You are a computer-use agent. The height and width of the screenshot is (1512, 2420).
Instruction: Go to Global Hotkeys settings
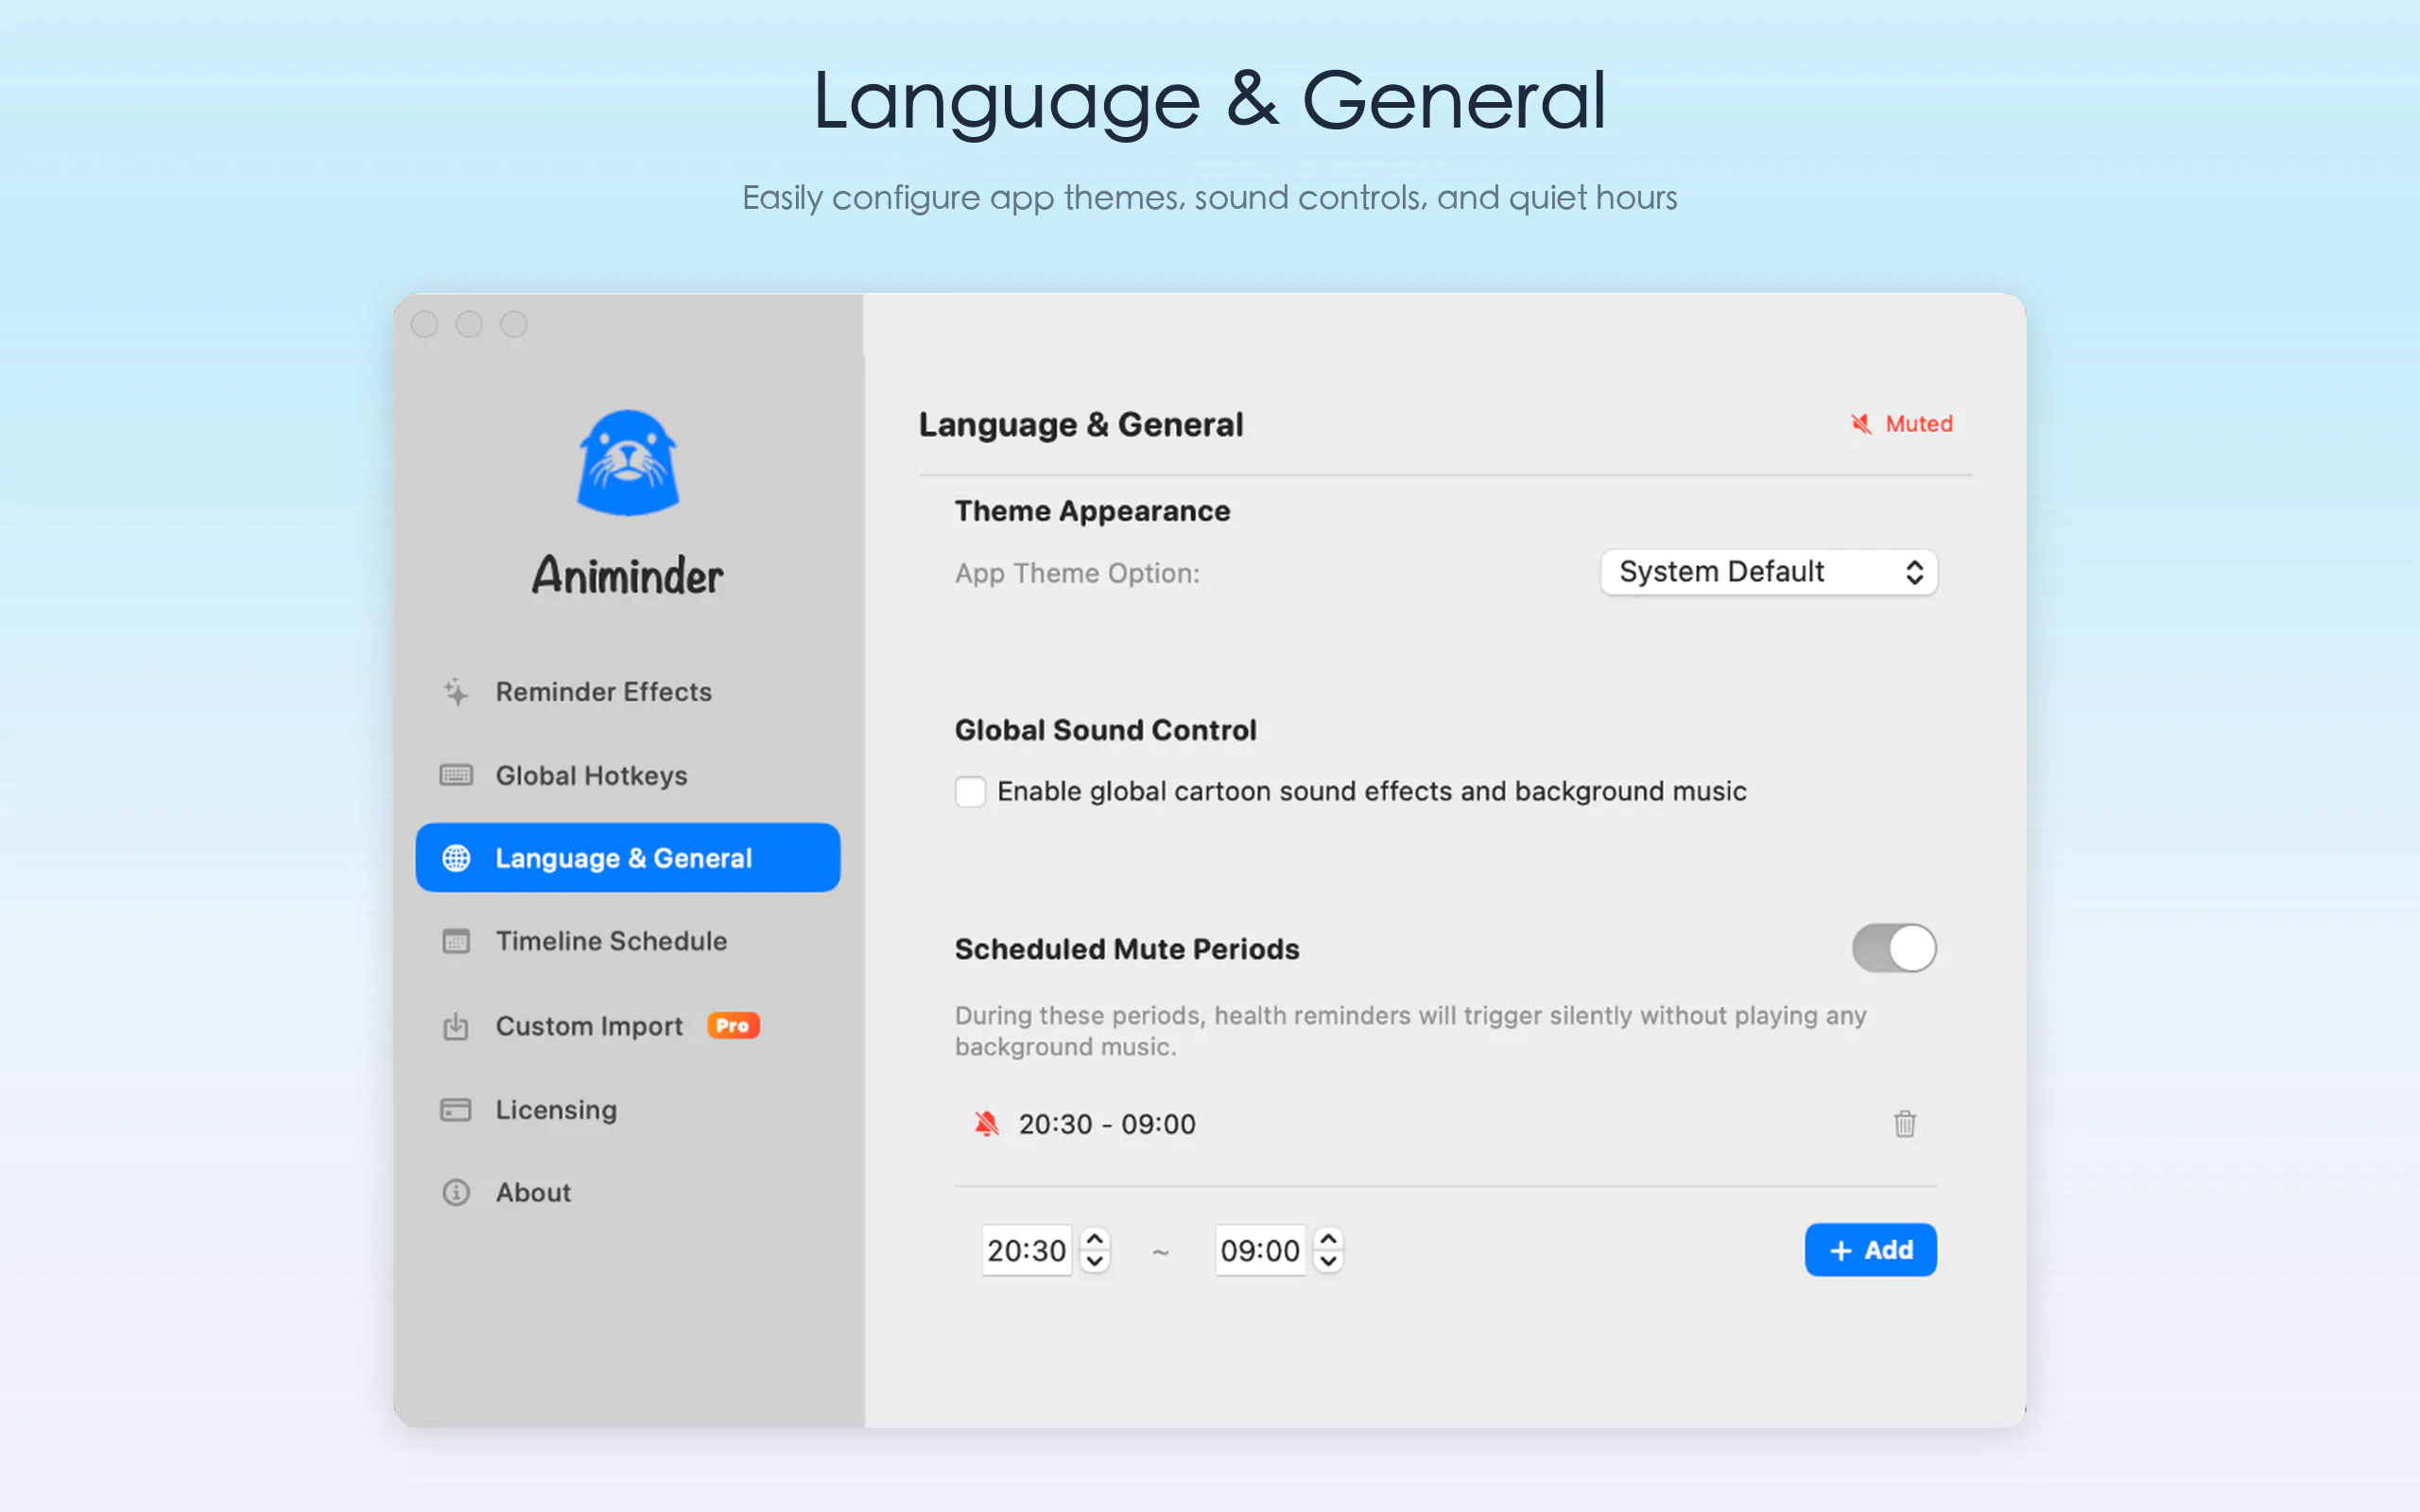click(627, 775)
